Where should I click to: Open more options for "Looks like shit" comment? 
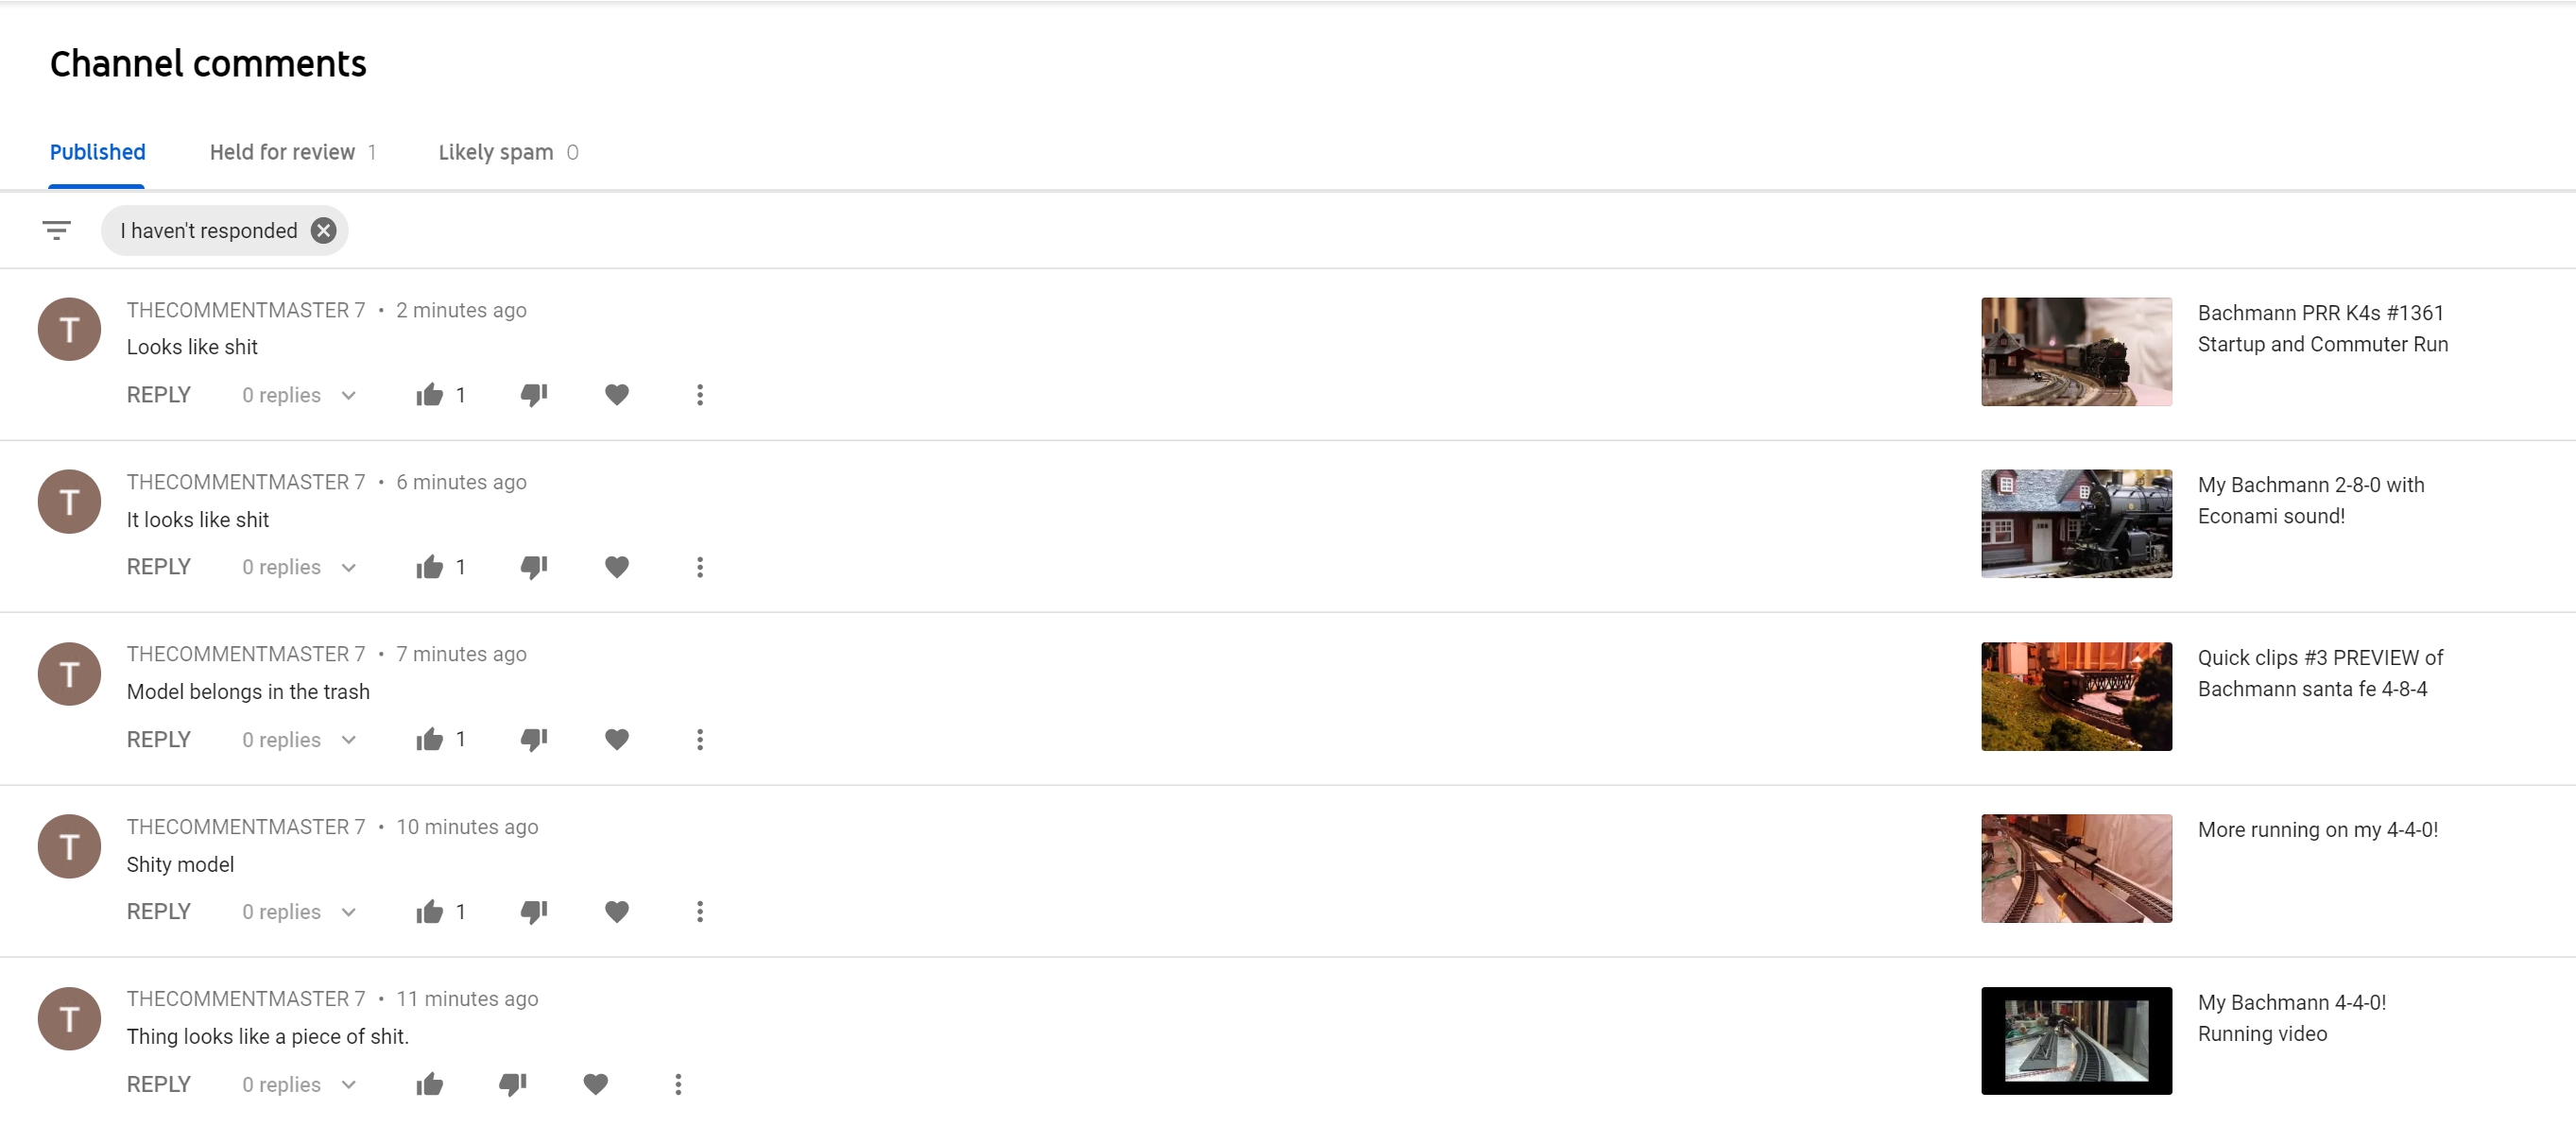(699, 395)
